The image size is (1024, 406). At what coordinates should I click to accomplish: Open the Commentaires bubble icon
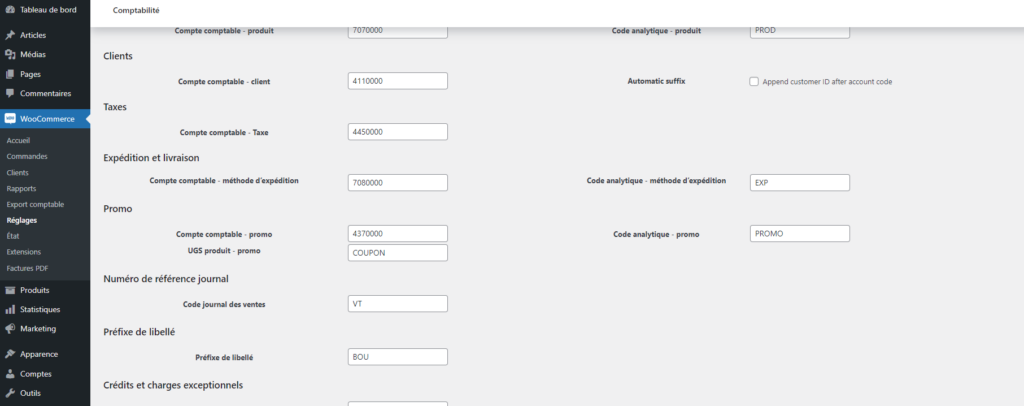tap(10, 93)
